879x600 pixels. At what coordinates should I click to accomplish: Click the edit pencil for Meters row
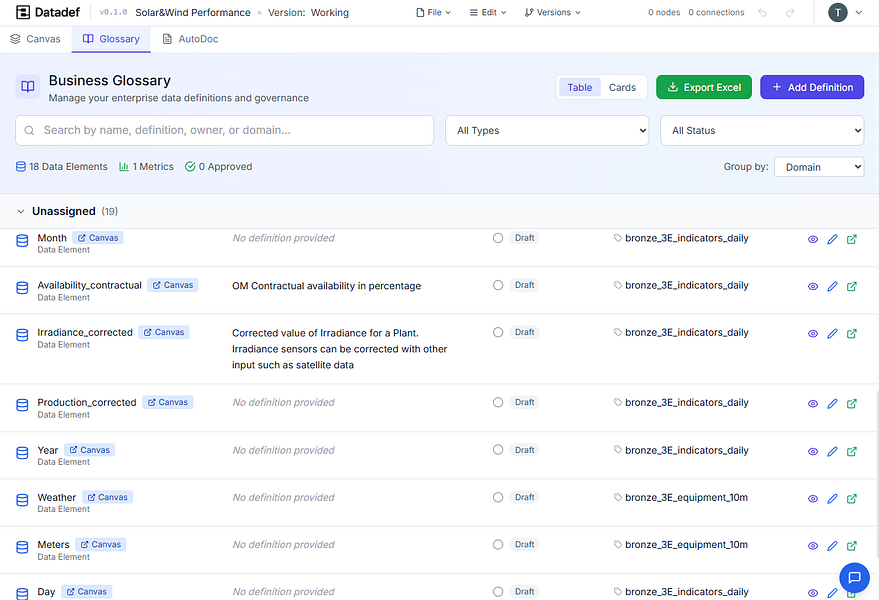tap(832, 547)
